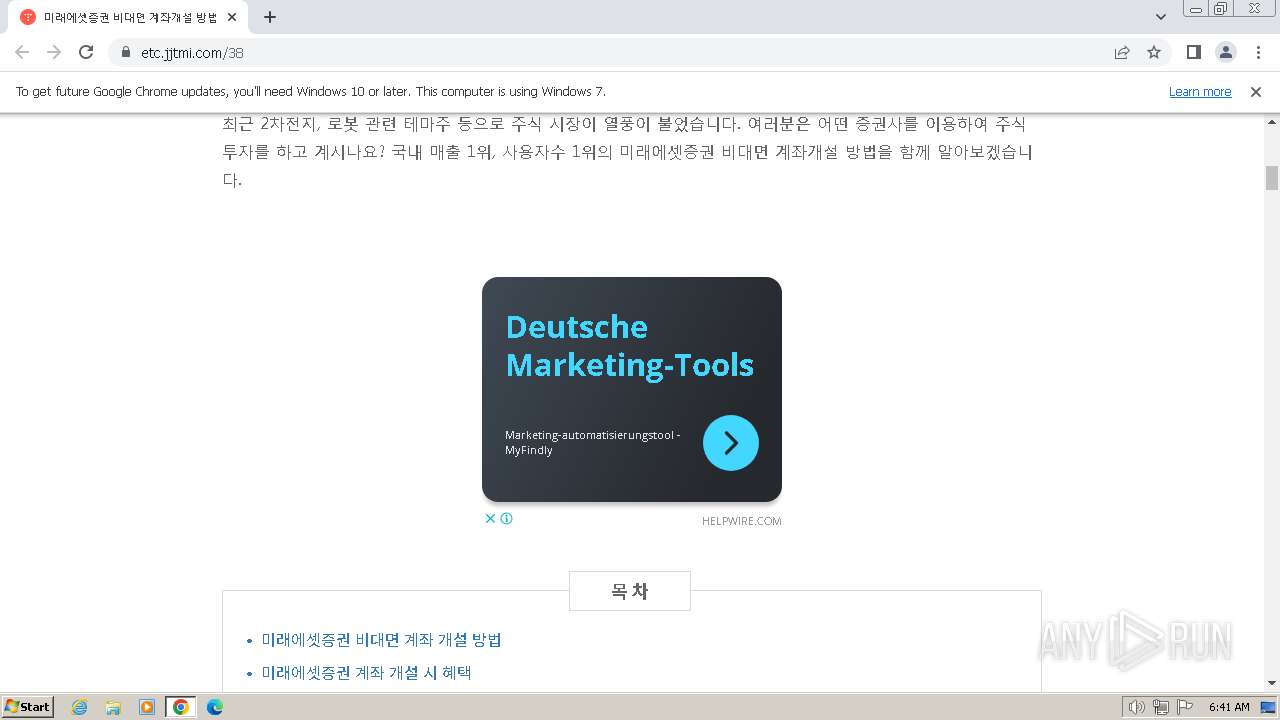
Task: View site security lock information
Action: tap(126, 52)
